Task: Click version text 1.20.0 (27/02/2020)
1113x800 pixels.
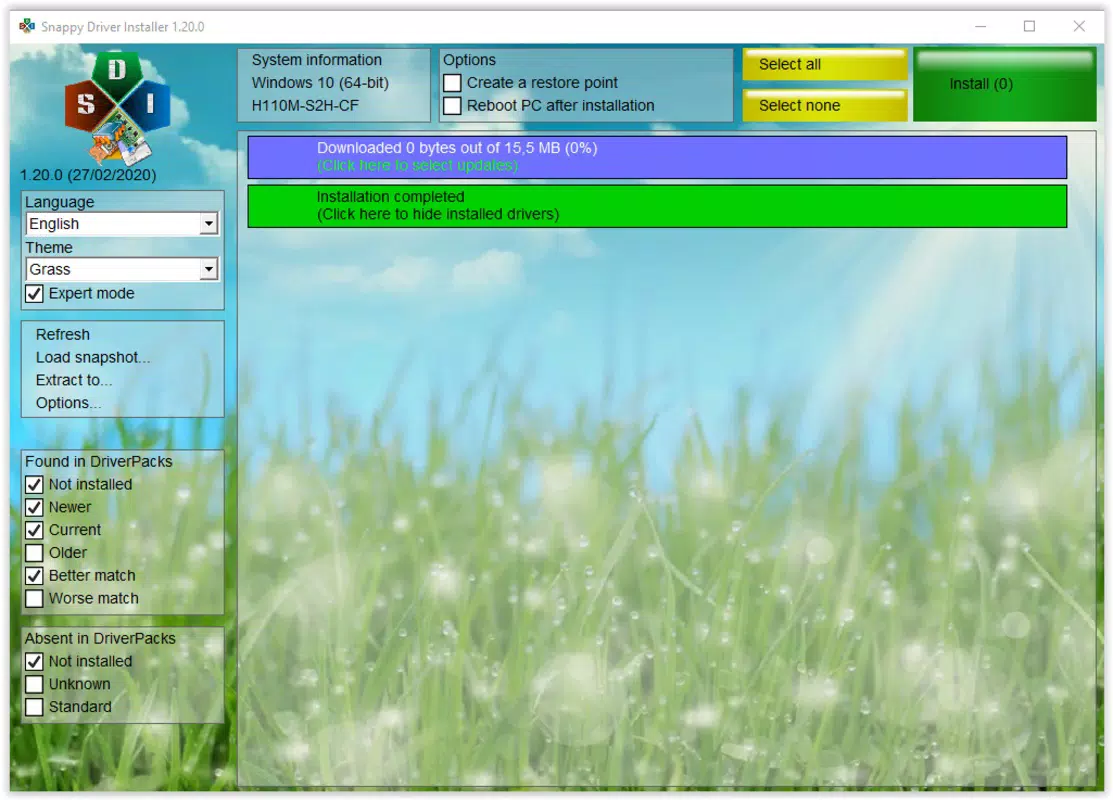Action: (x=88, y=175)
